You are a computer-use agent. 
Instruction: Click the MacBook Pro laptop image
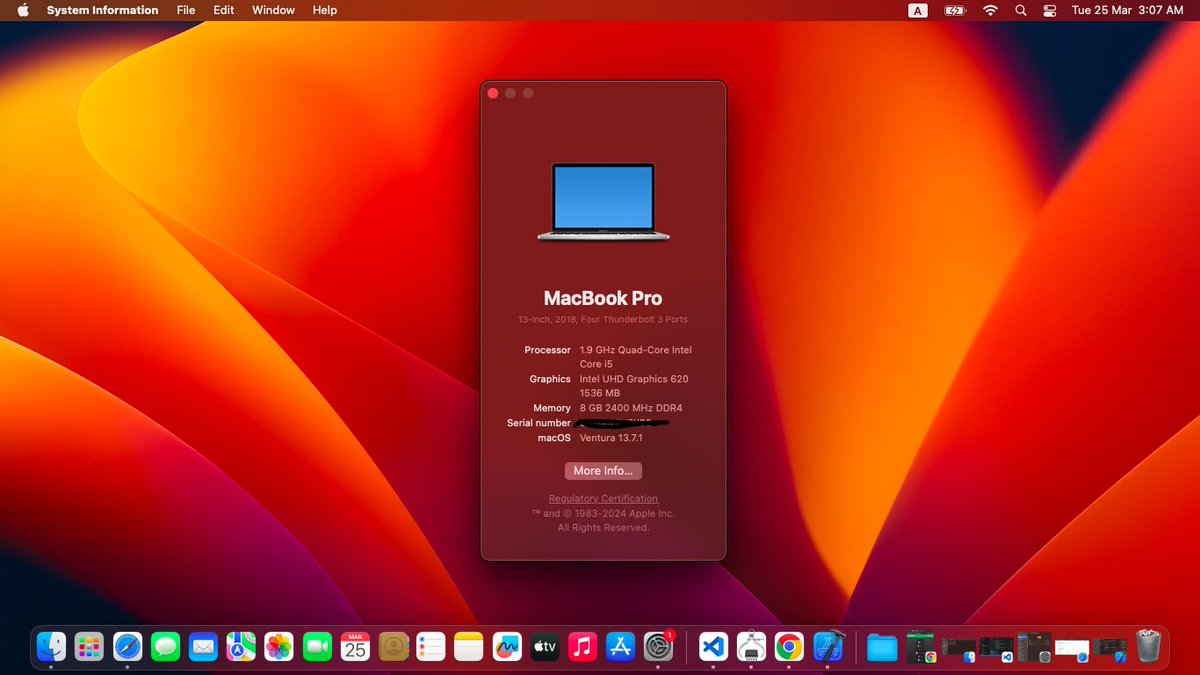(x=603, y=202)
